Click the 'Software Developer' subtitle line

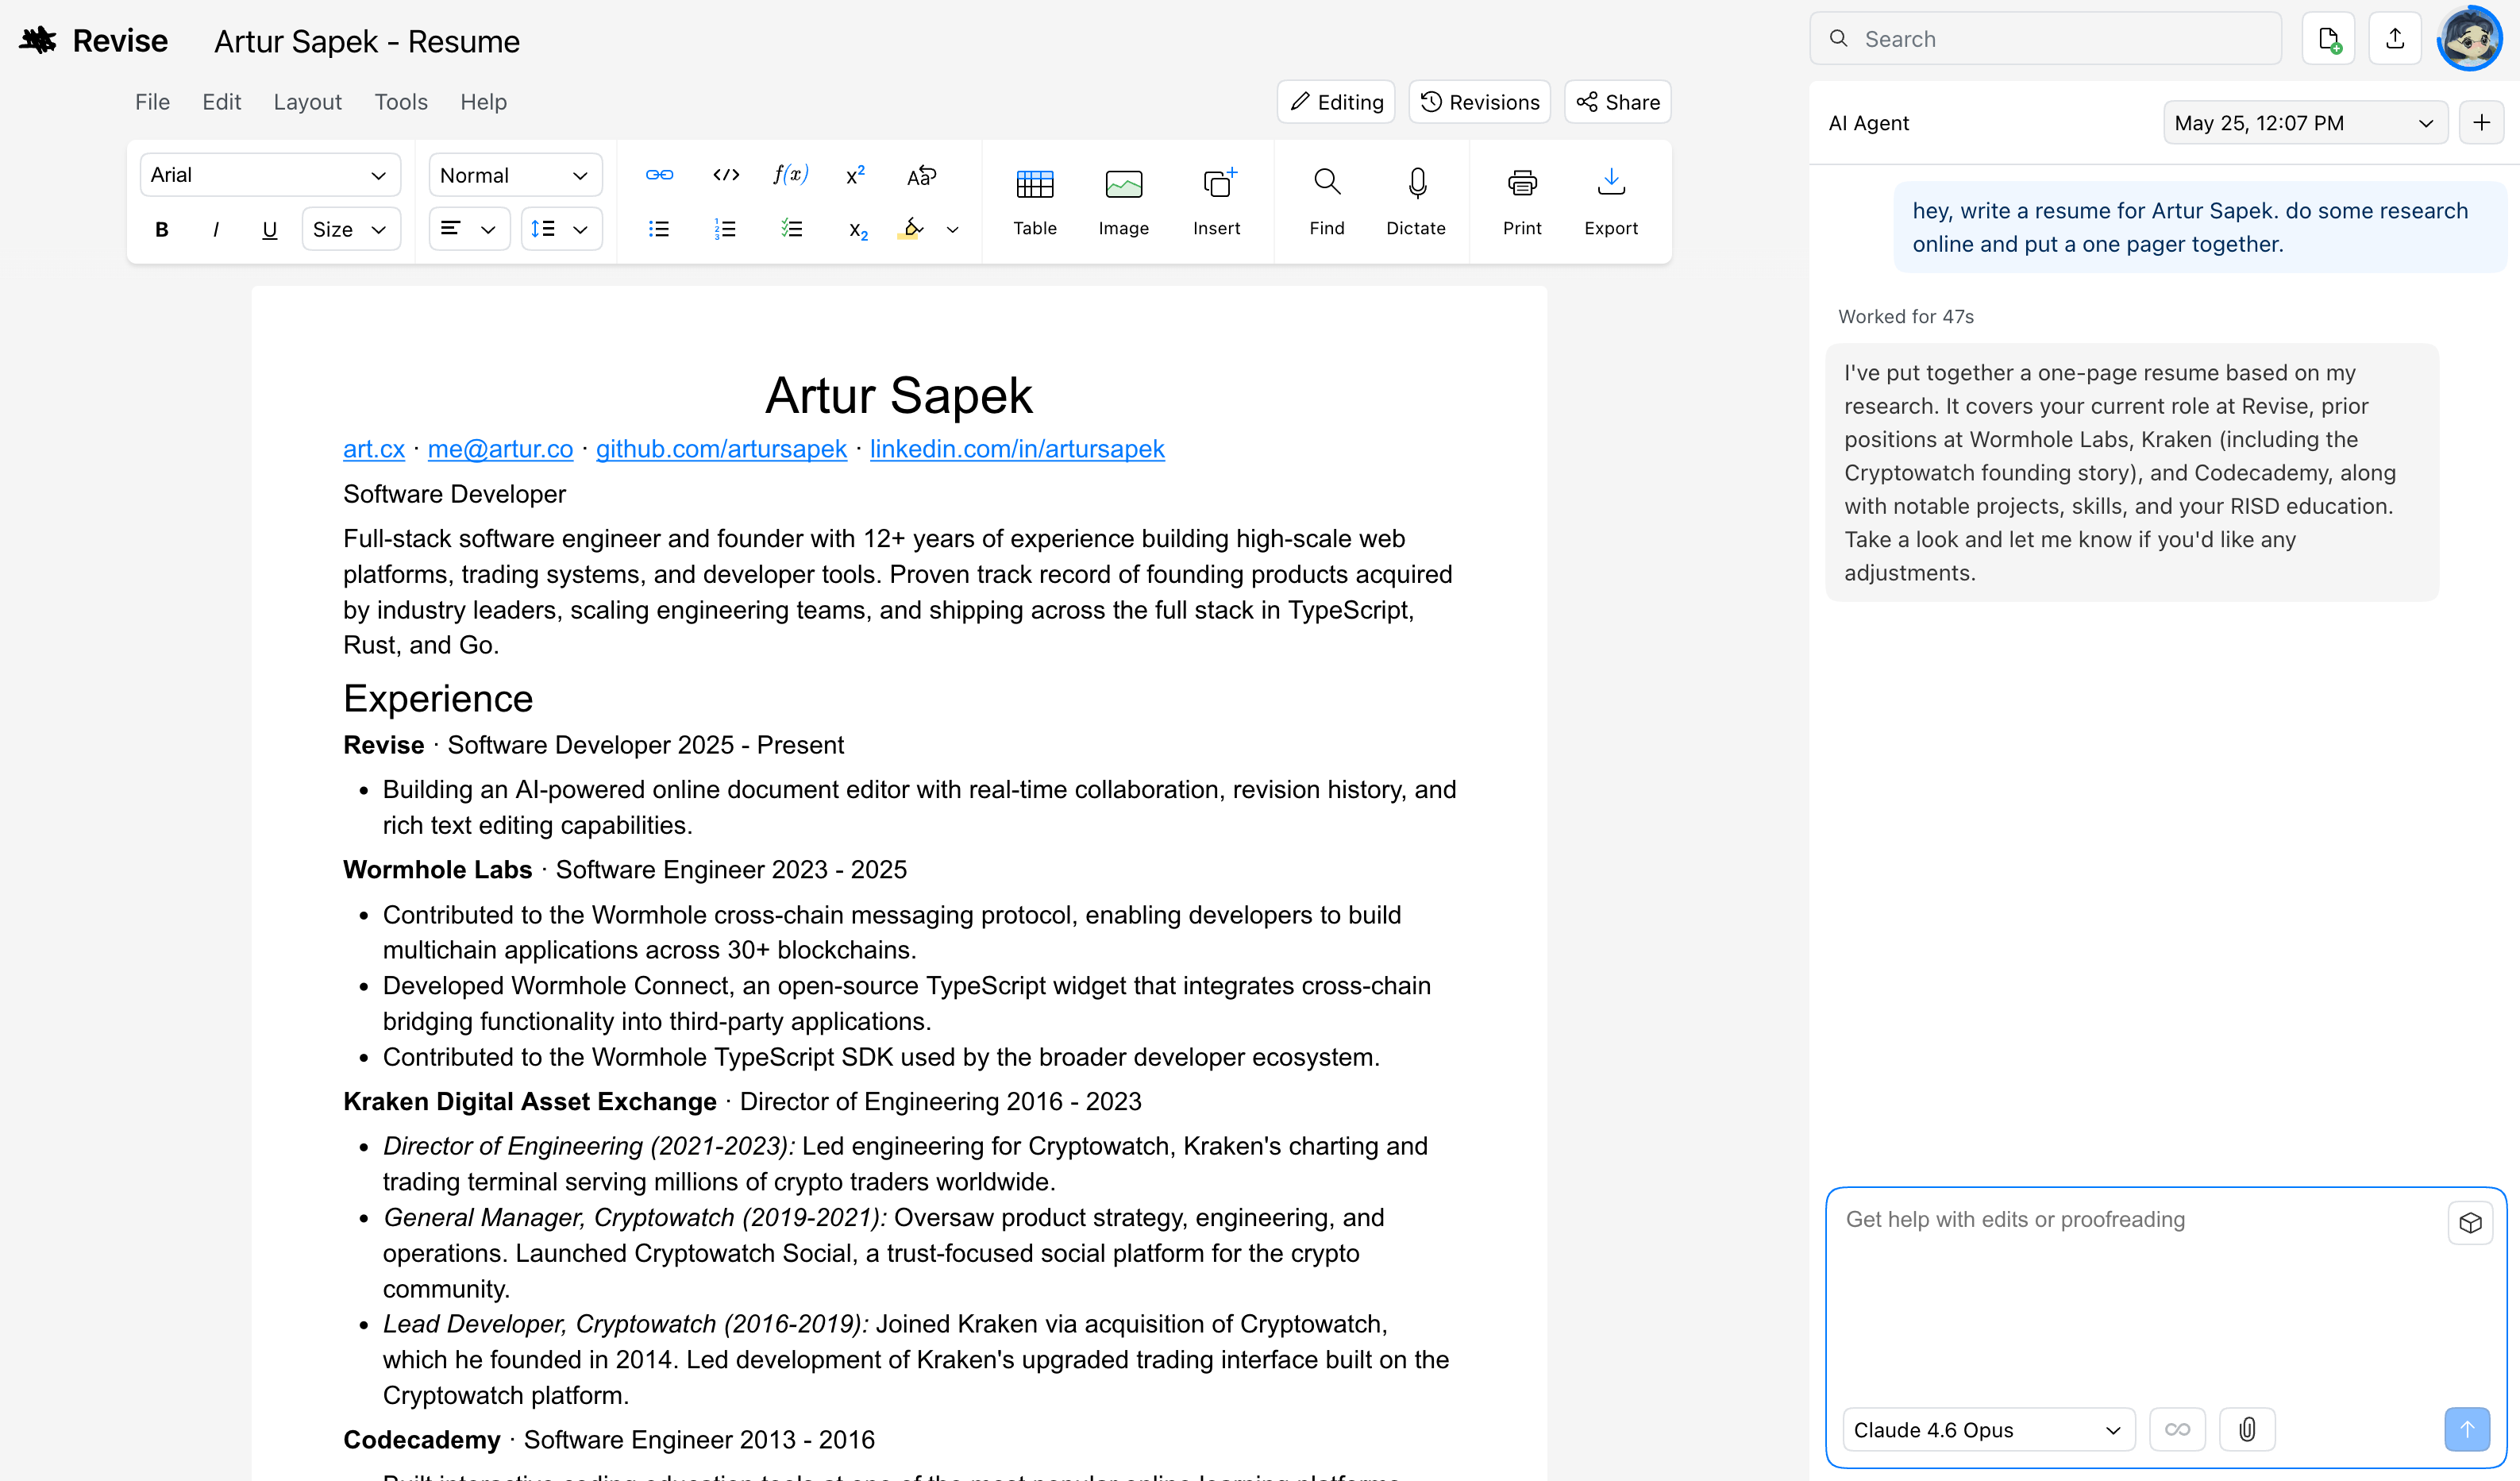click(x=454, y=494)
